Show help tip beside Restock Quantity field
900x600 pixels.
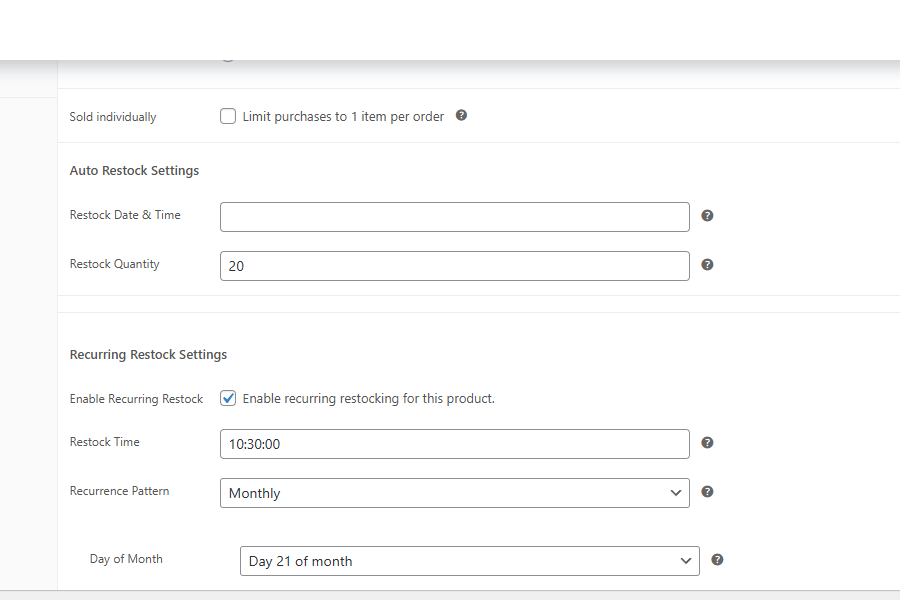pos(707,265)
